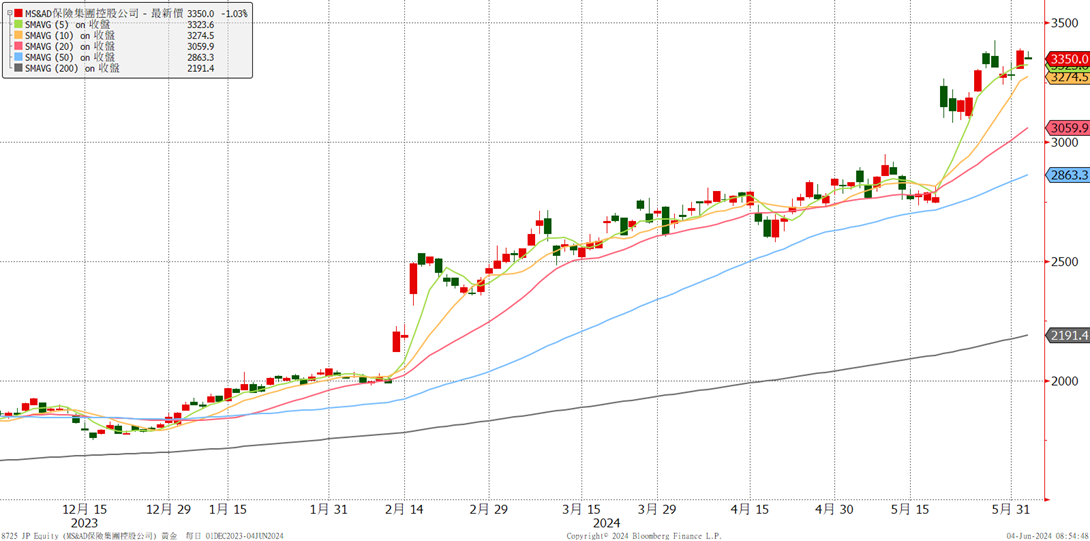1090x541 pixels.
Task: Click the 5月 15 date label
Action: 912,509
